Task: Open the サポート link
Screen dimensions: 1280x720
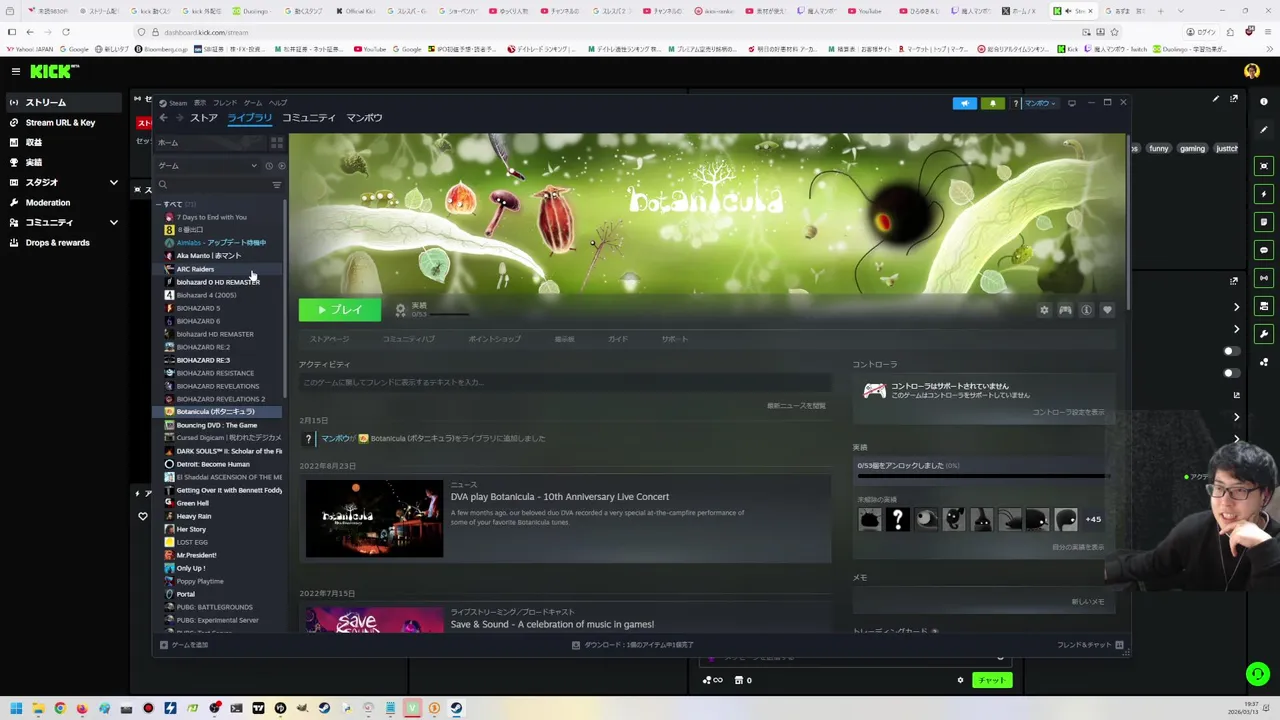Action: pyautogui.click(x=674, y=339)
